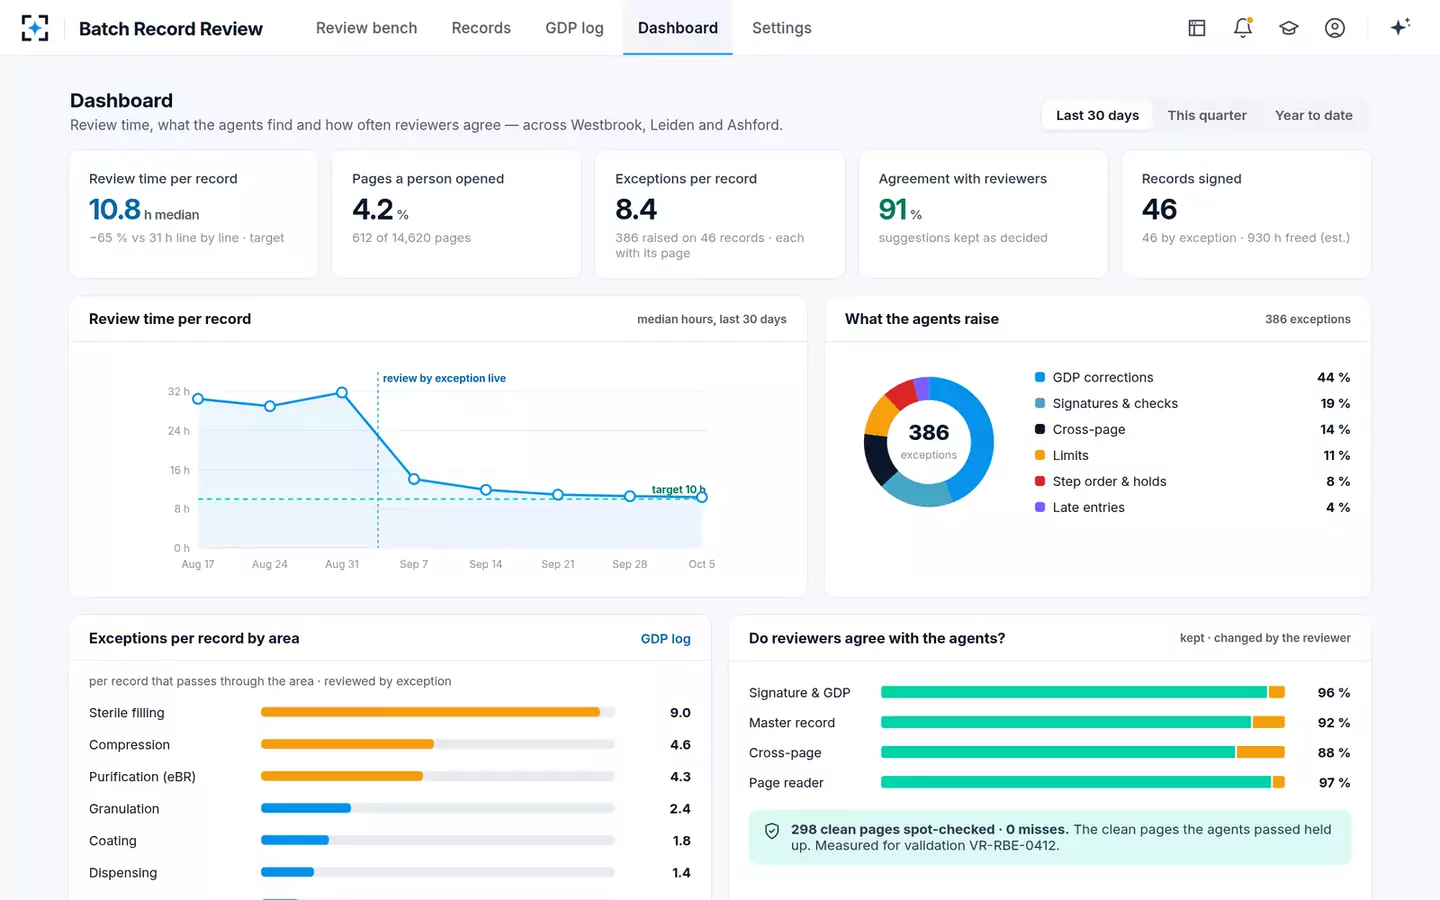Open notifications bell icon
1440x900 pixels.
[1243, 28]
